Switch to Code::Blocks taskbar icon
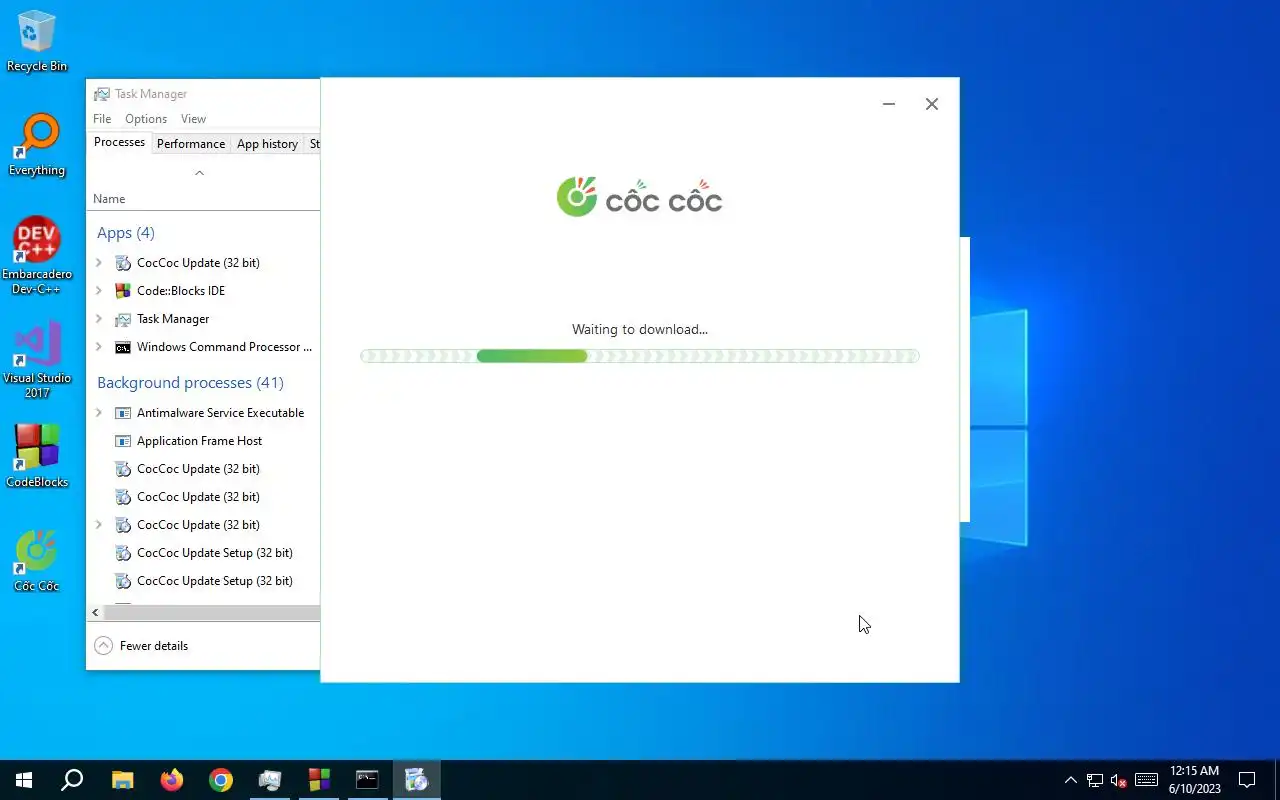The height and width of the screenshot is (800, 1280). (319, 780)
